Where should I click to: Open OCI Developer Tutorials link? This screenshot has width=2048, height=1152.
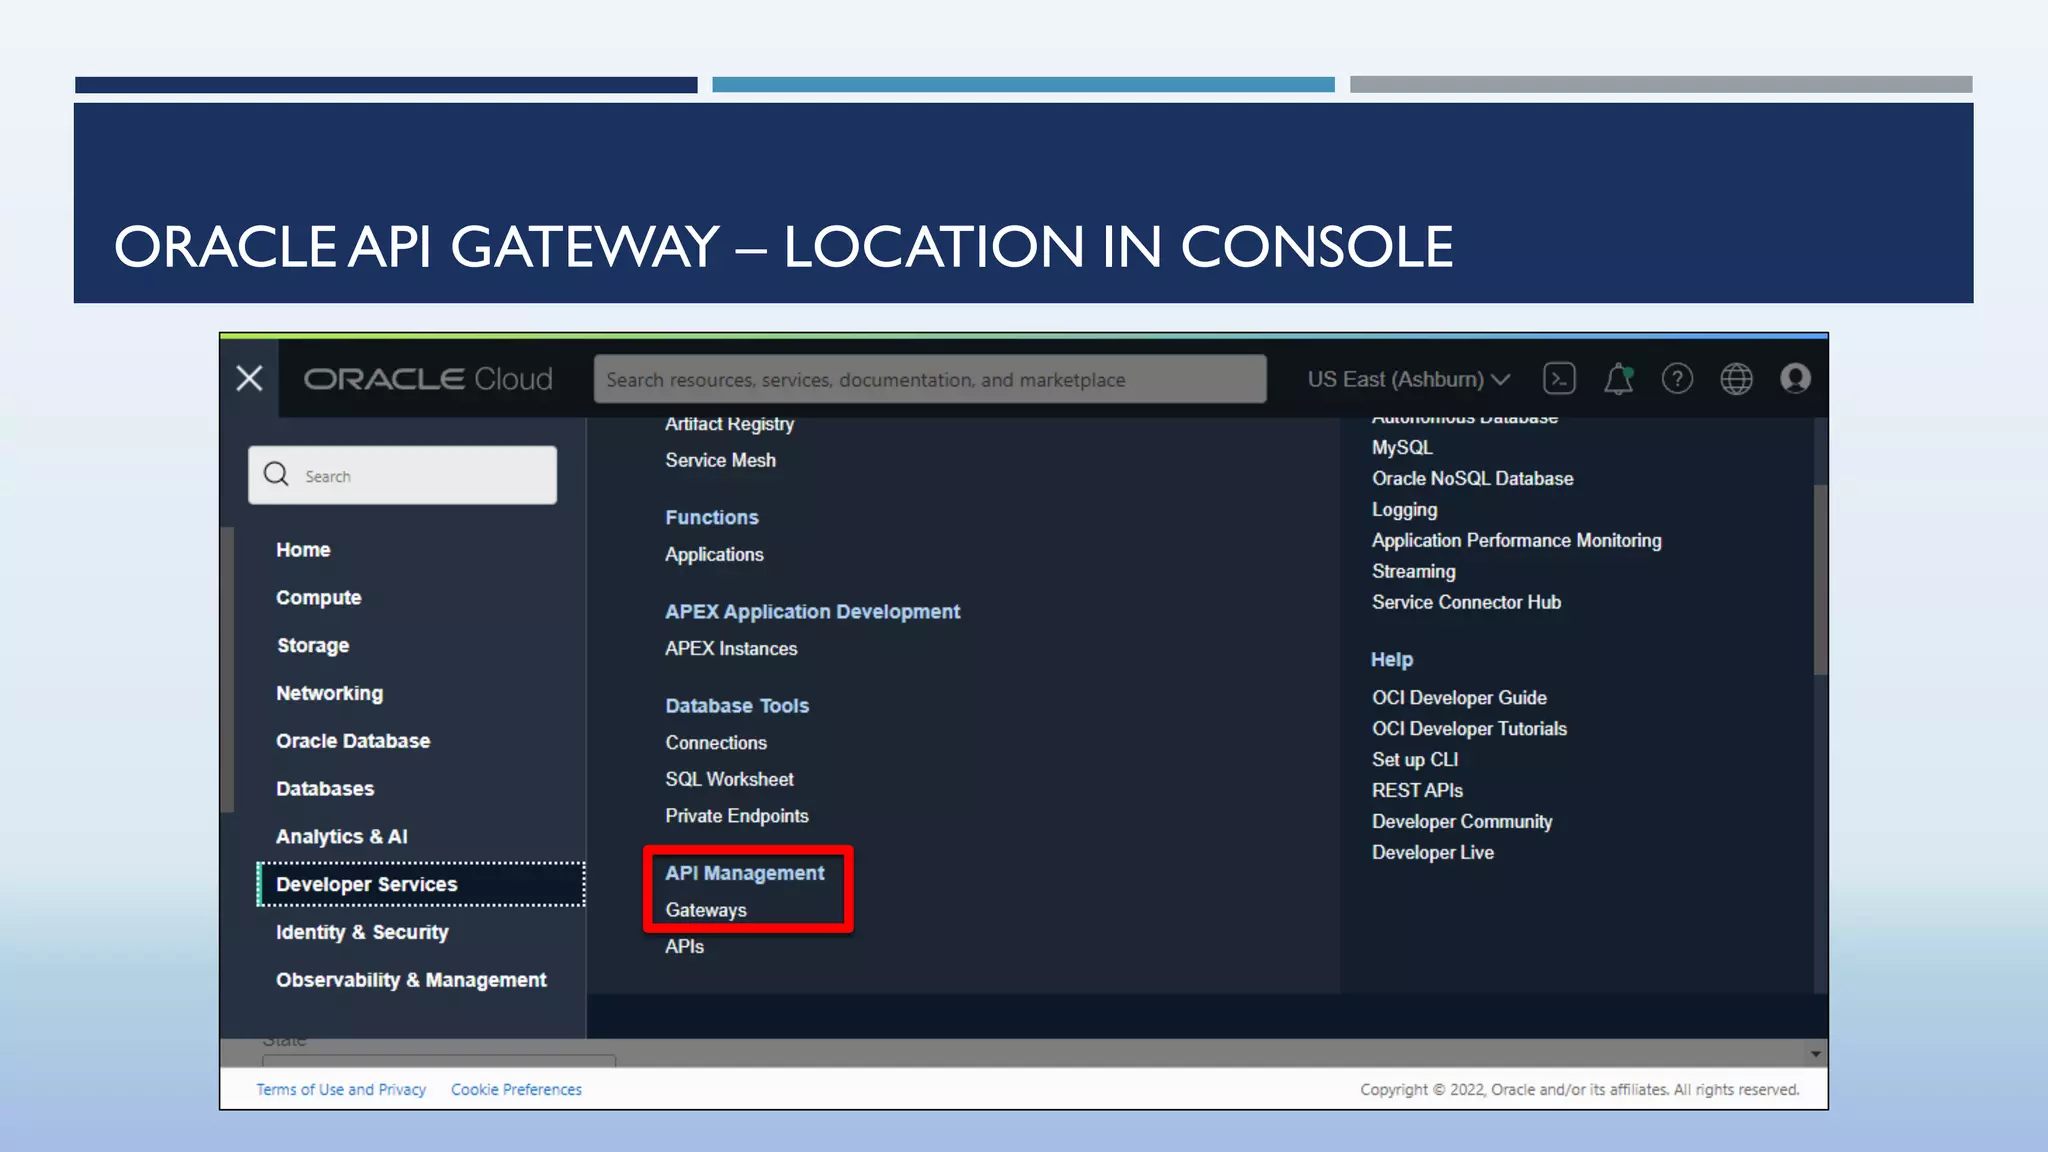[1469, 729]
